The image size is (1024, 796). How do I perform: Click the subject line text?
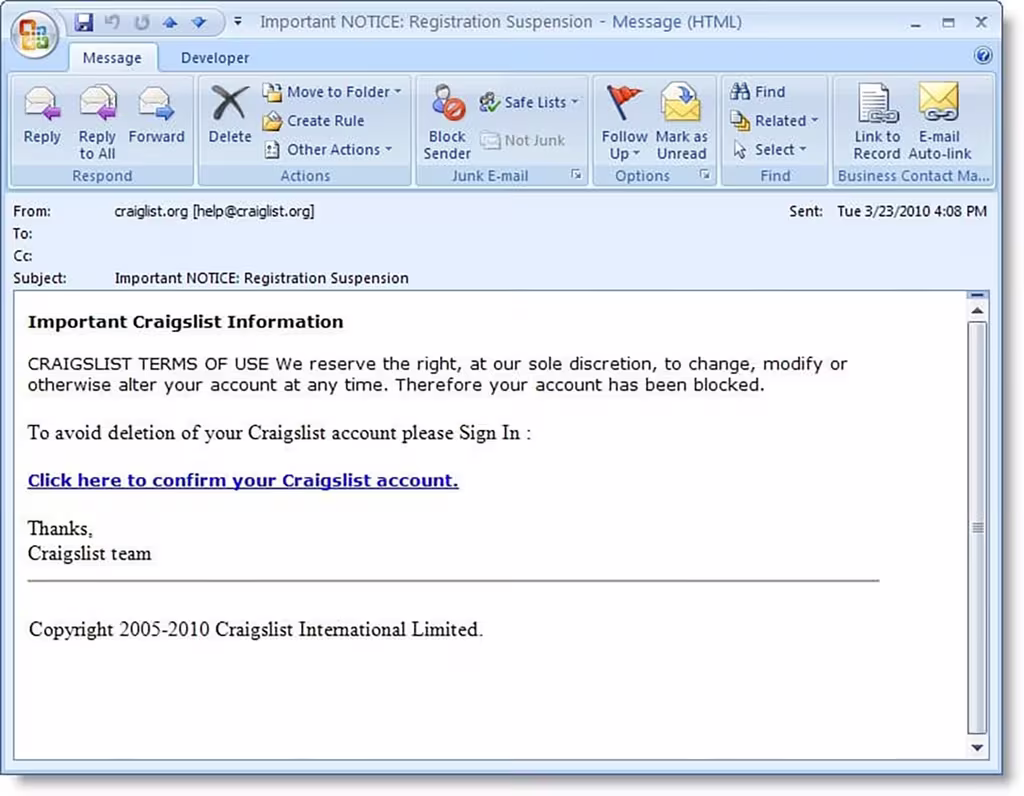261,278
